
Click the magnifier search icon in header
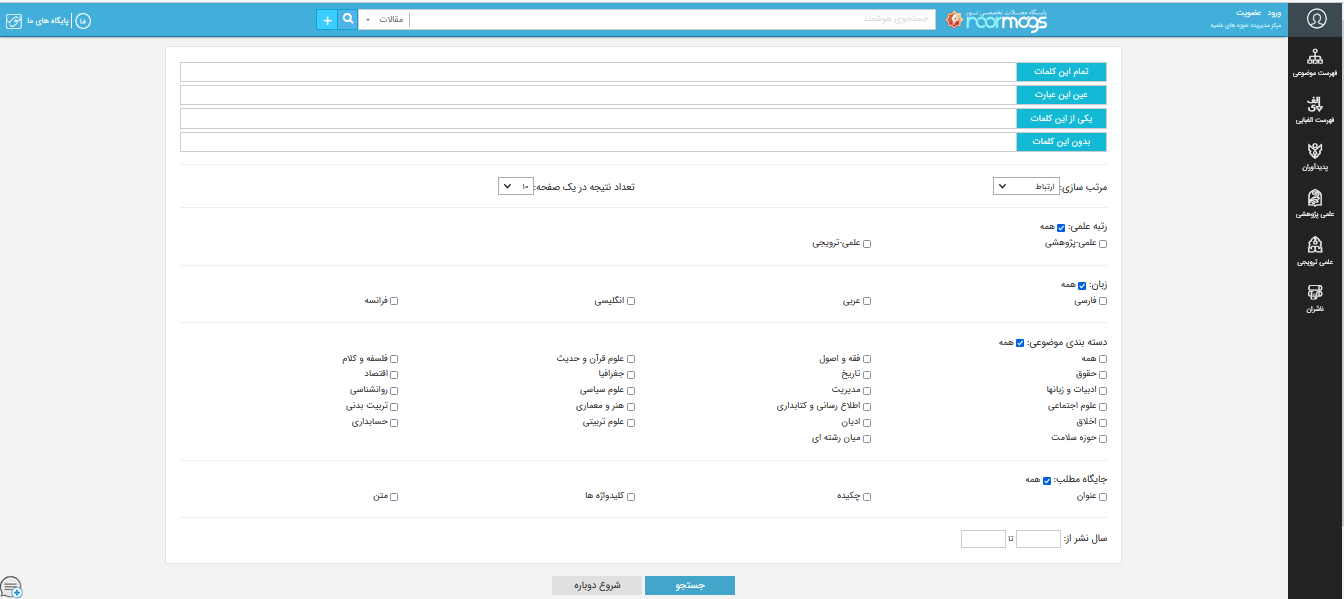click(x=347, y=19)
